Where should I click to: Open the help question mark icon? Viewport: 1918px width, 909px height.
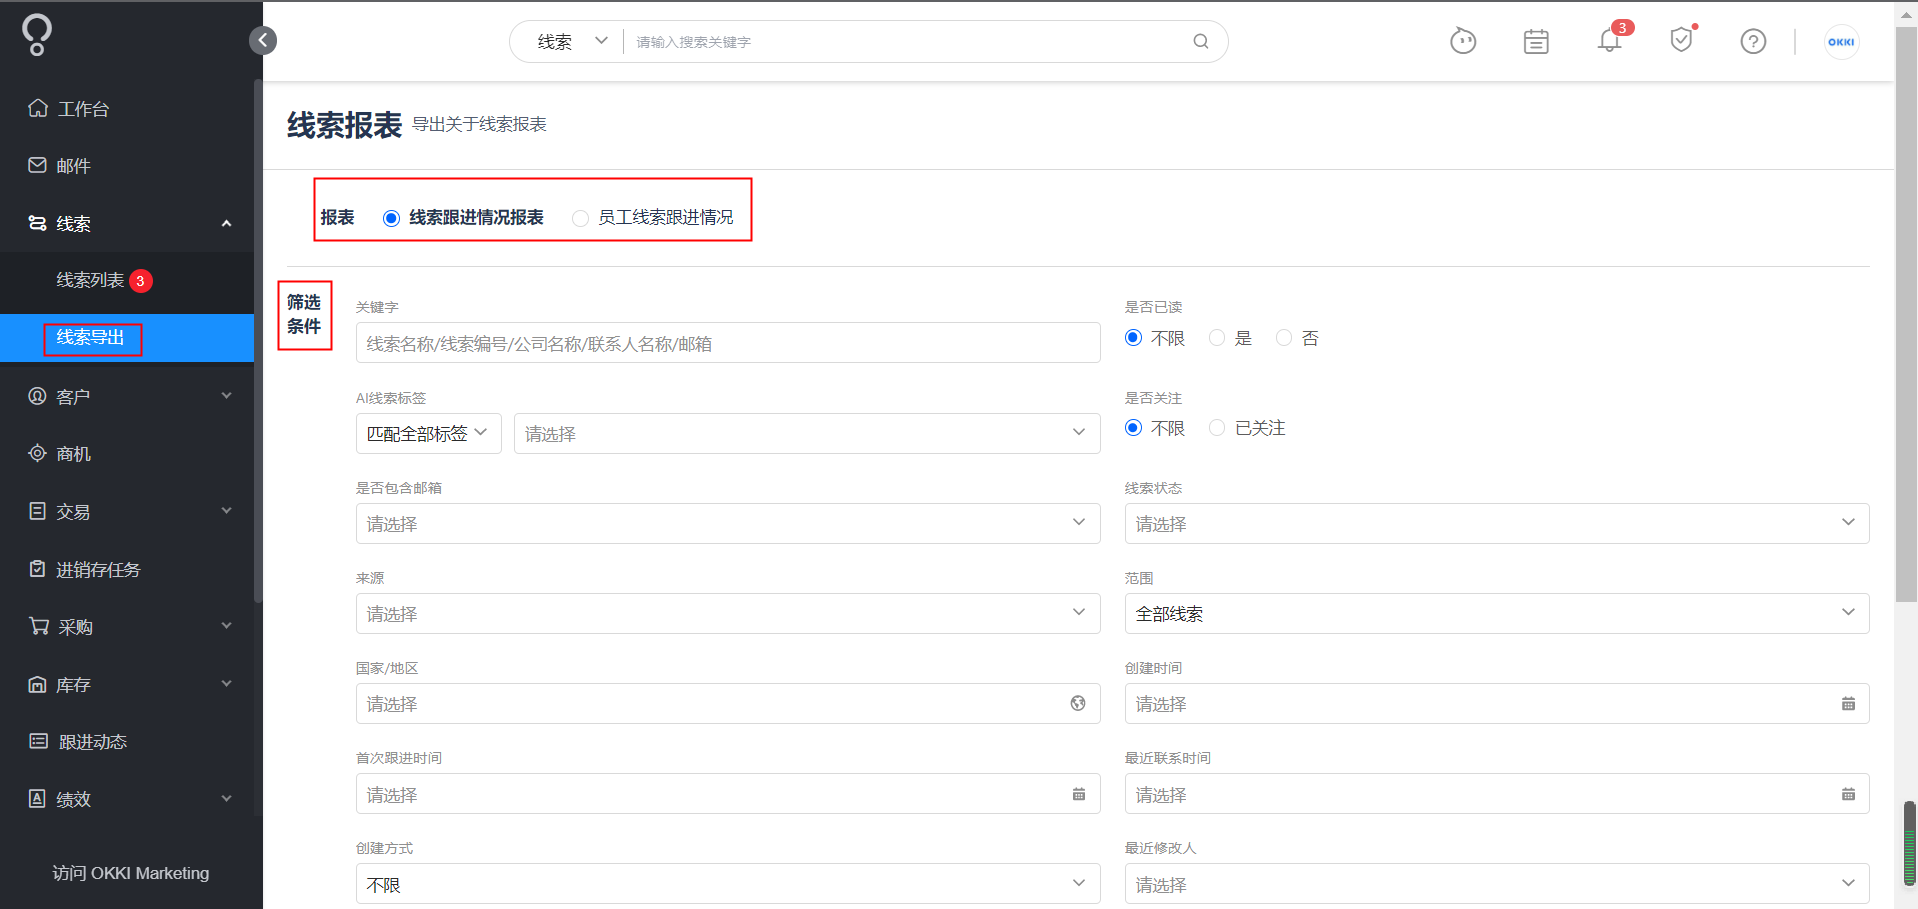(x=1753, y=41)
